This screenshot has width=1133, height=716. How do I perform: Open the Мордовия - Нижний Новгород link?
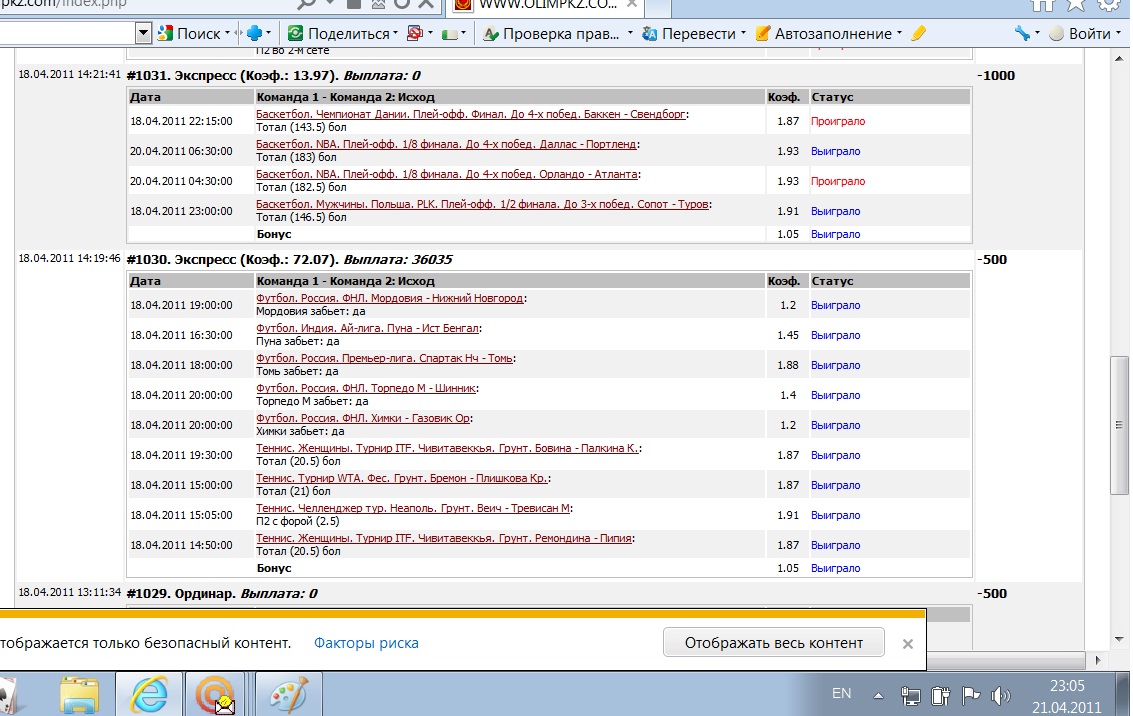389,298
